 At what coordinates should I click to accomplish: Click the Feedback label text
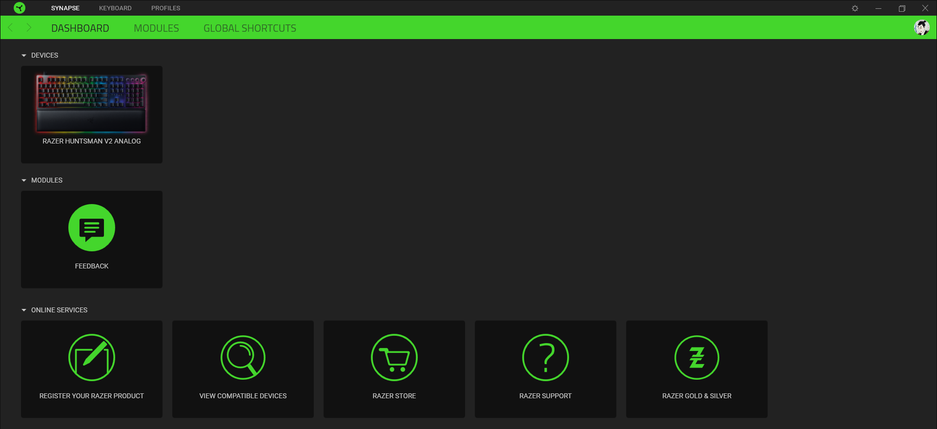91,266
